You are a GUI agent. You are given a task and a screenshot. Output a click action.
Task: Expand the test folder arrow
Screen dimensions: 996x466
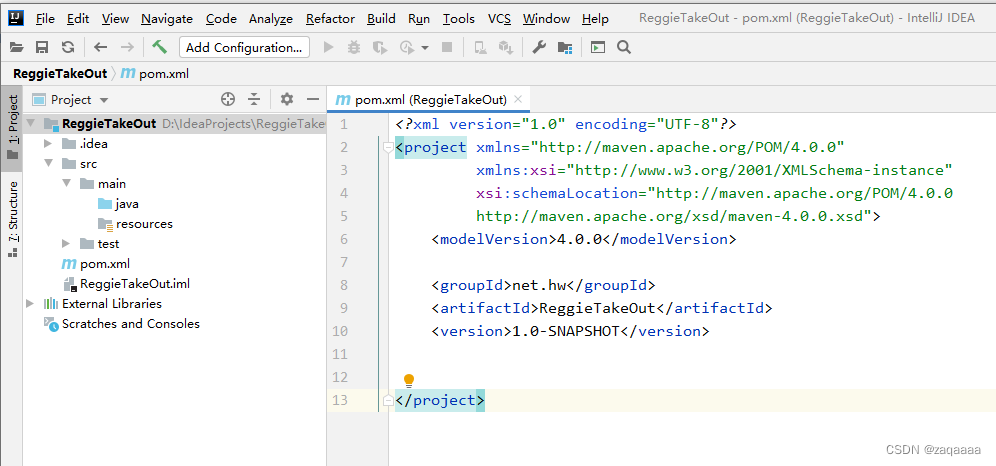click(66, 244)
